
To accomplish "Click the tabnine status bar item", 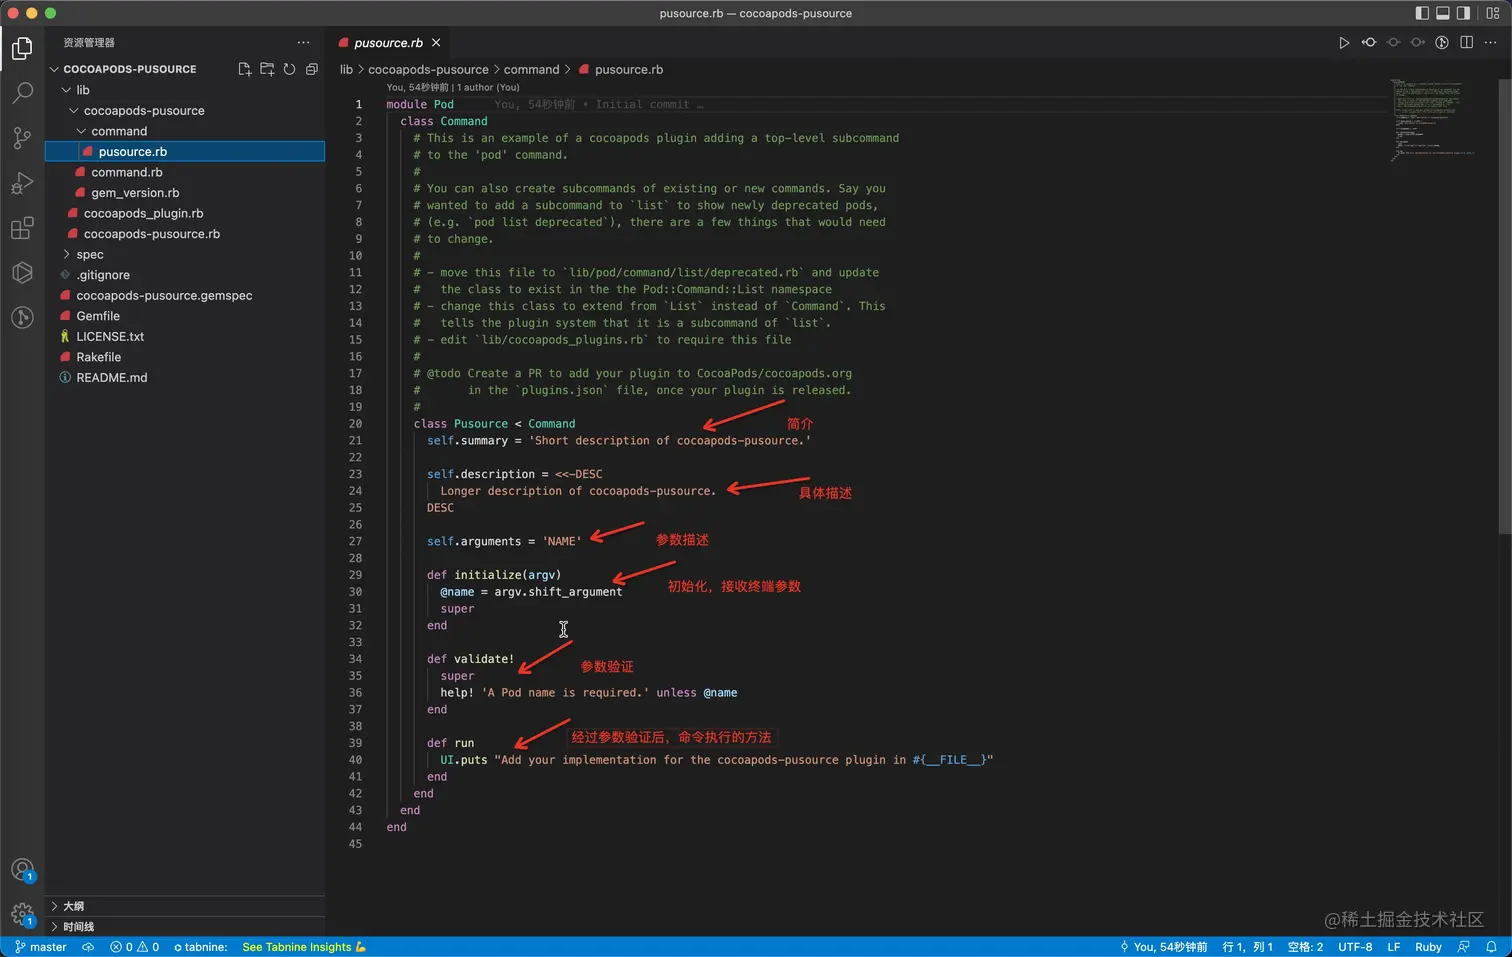I will coord(201,947).
